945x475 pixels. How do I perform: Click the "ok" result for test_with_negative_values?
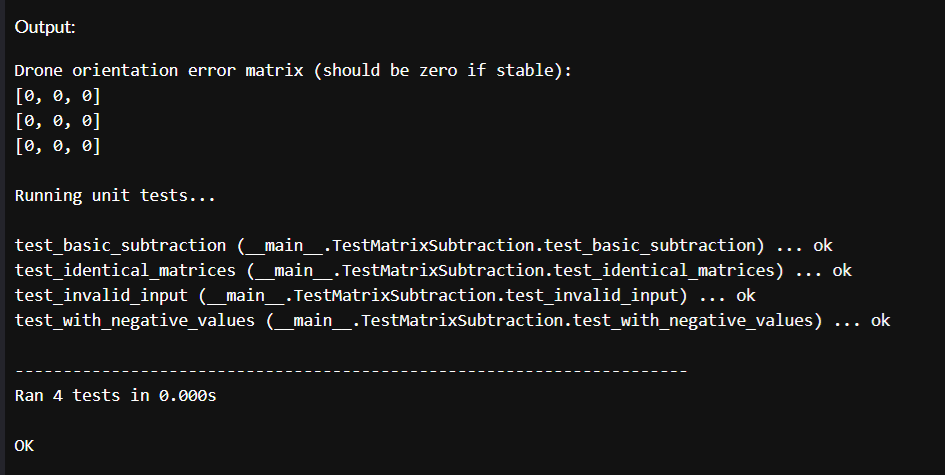point(880,320)
